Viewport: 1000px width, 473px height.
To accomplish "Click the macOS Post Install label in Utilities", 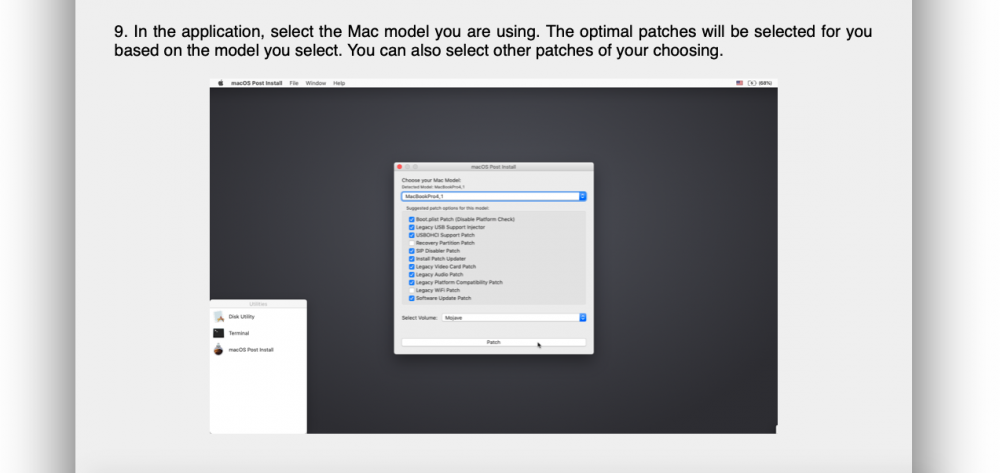I will (251, 350).
